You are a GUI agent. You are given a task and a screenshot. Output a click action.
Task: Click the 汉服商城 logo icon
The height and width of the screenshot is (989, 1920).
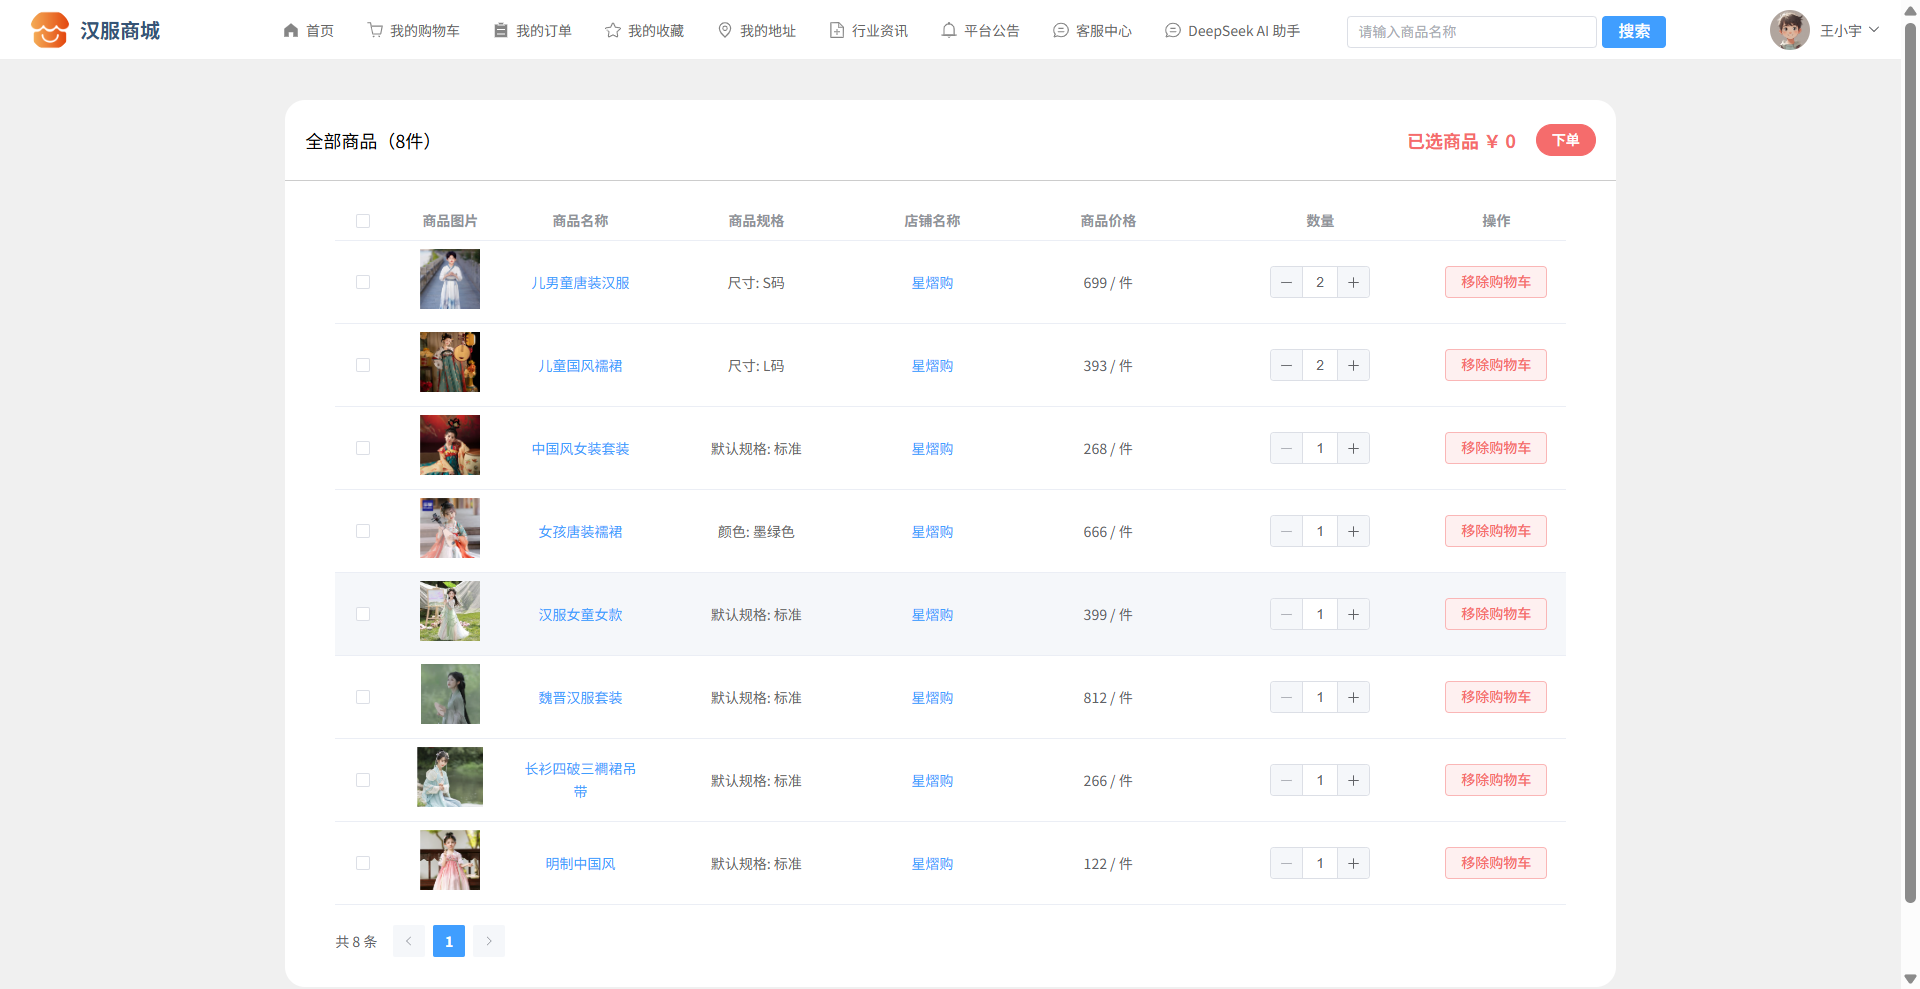coord(49,30)
